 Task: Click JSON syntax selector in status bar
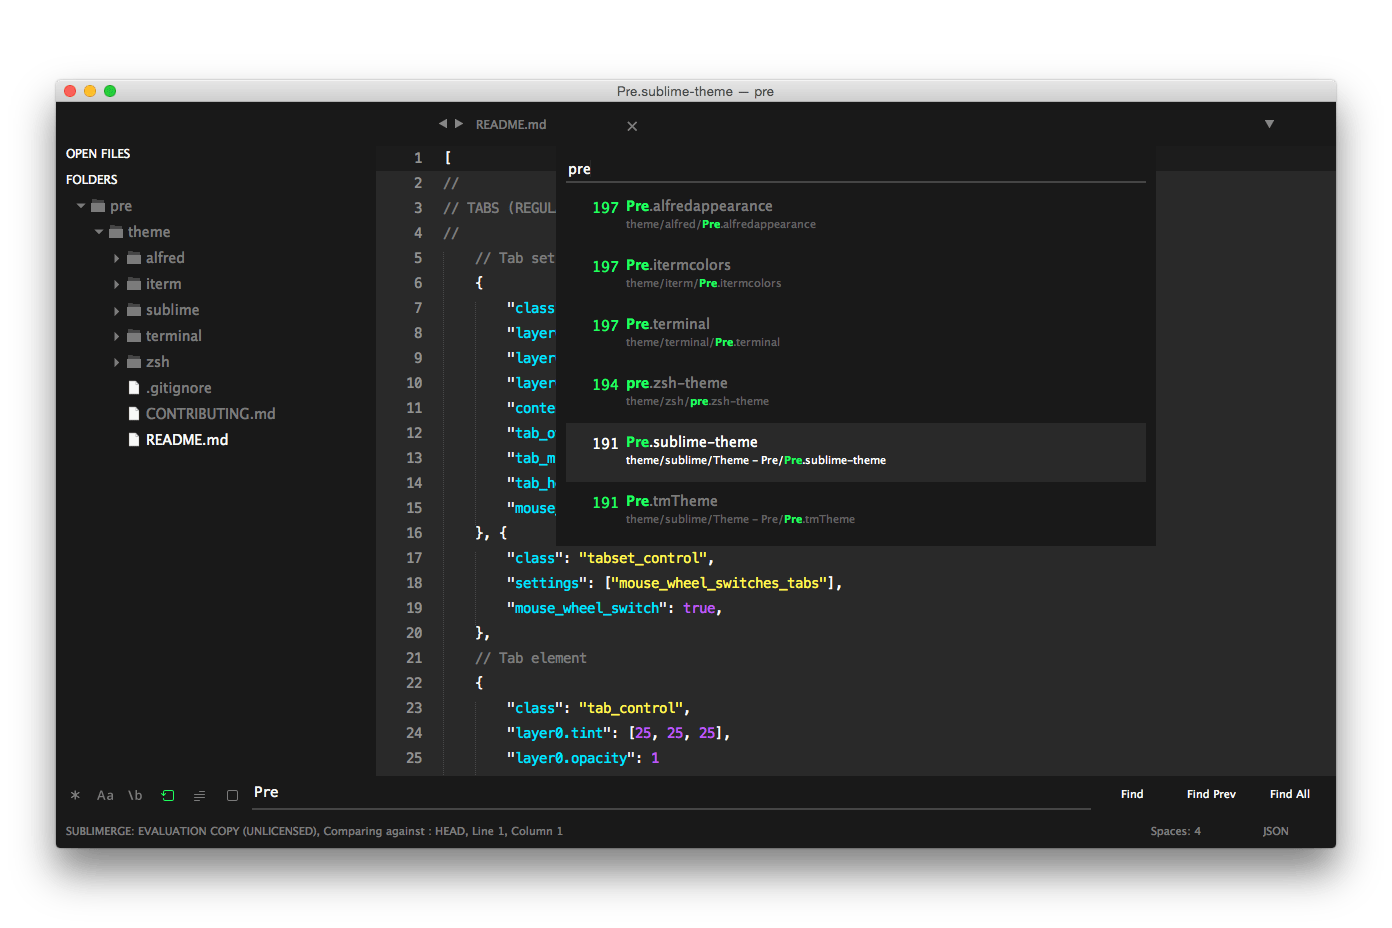point(1276,830)
